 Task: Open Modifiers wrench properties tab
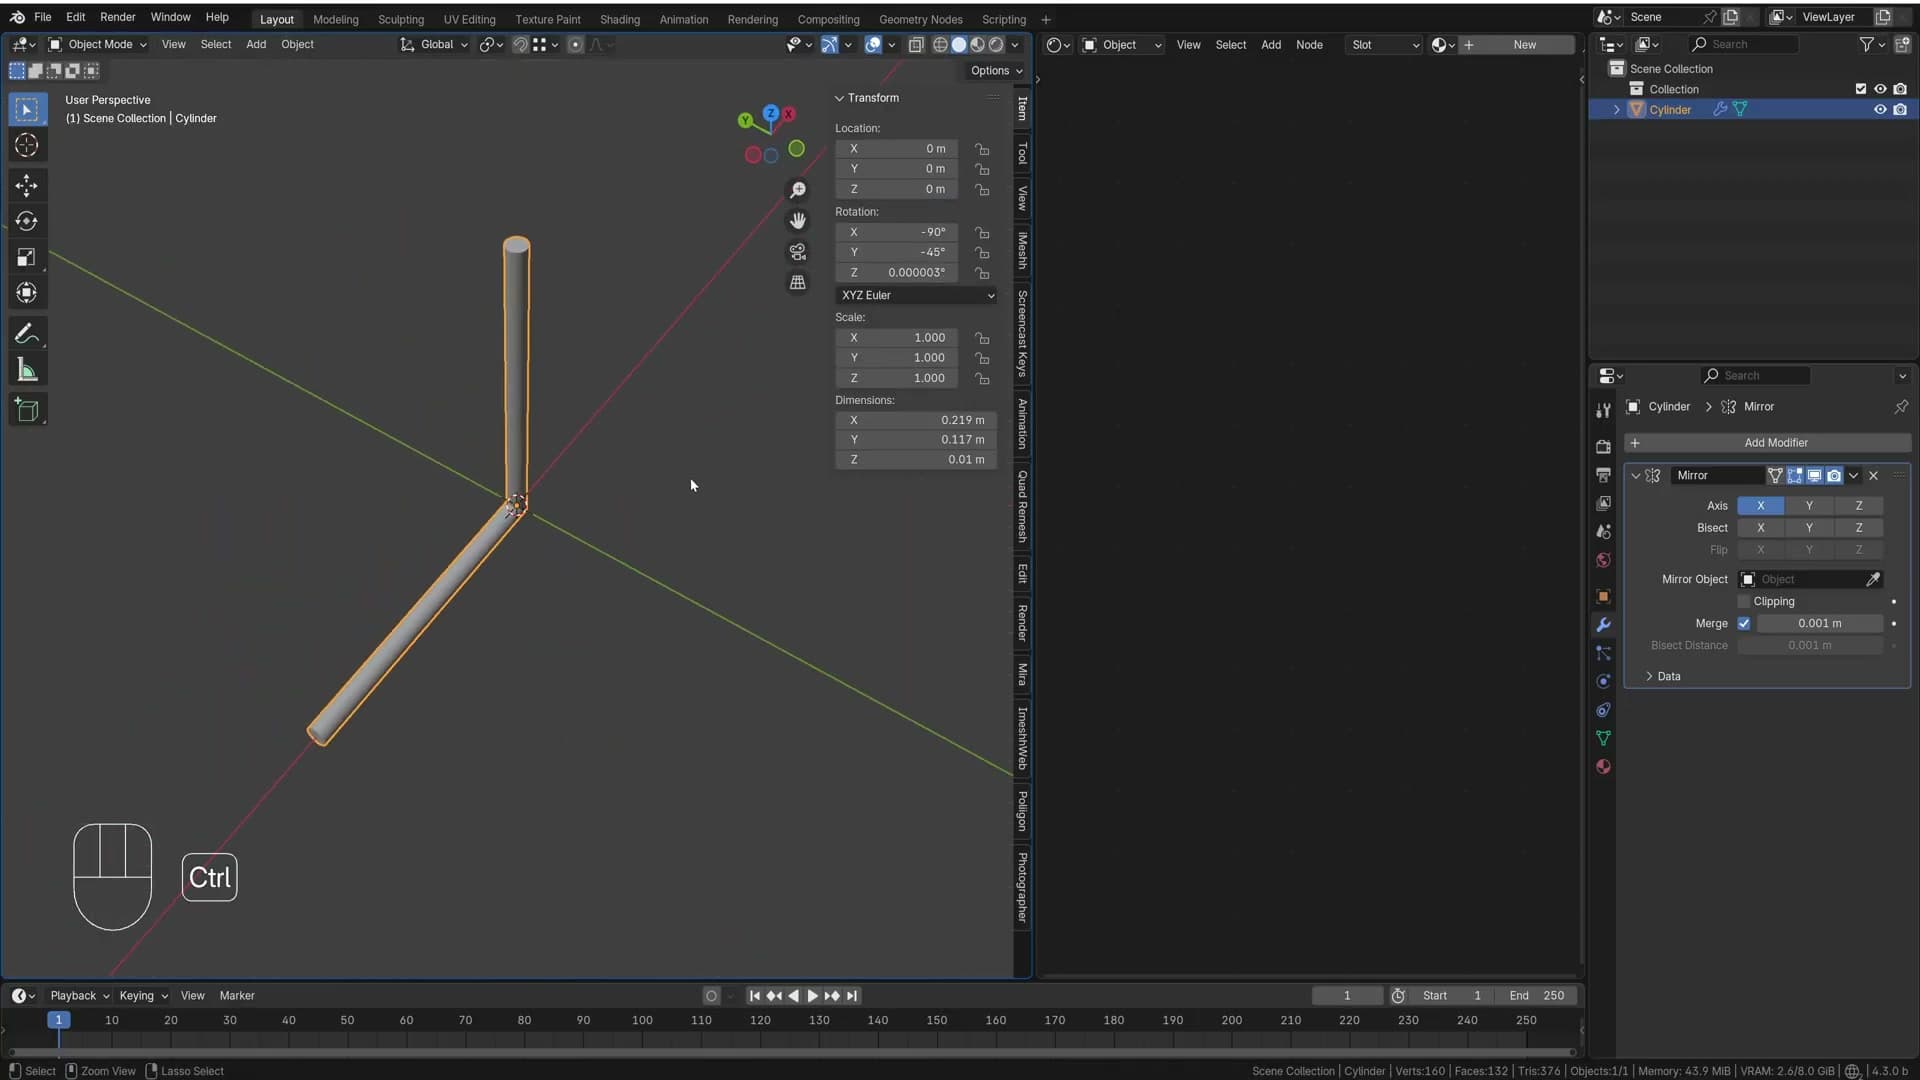click(1603, 624)
